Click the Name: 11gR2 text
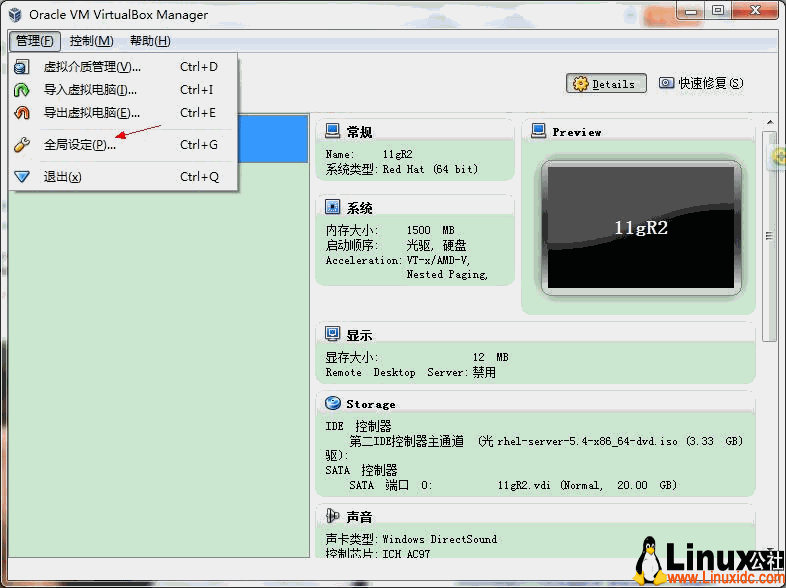 click(369, 154)
